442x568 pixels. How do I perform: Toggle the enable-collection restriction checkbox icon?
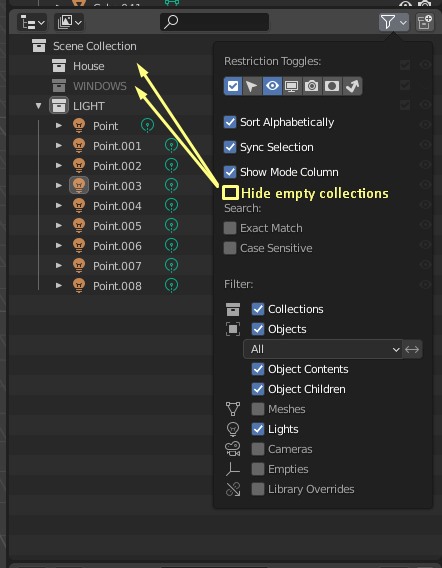point(233,86)
